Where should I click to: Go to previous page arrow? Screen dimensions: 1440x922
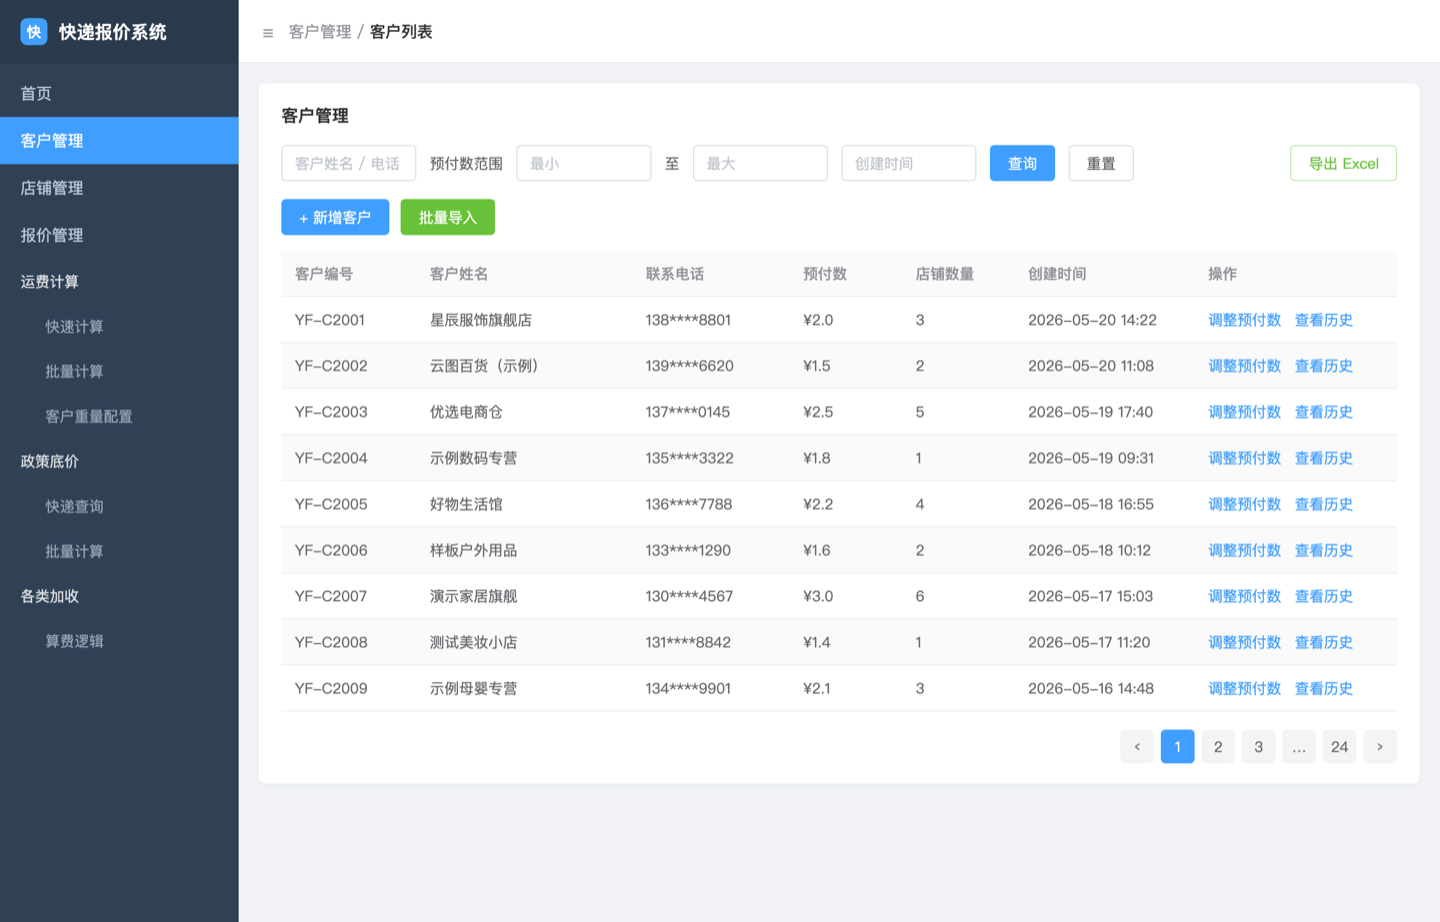coord(1137,747)
